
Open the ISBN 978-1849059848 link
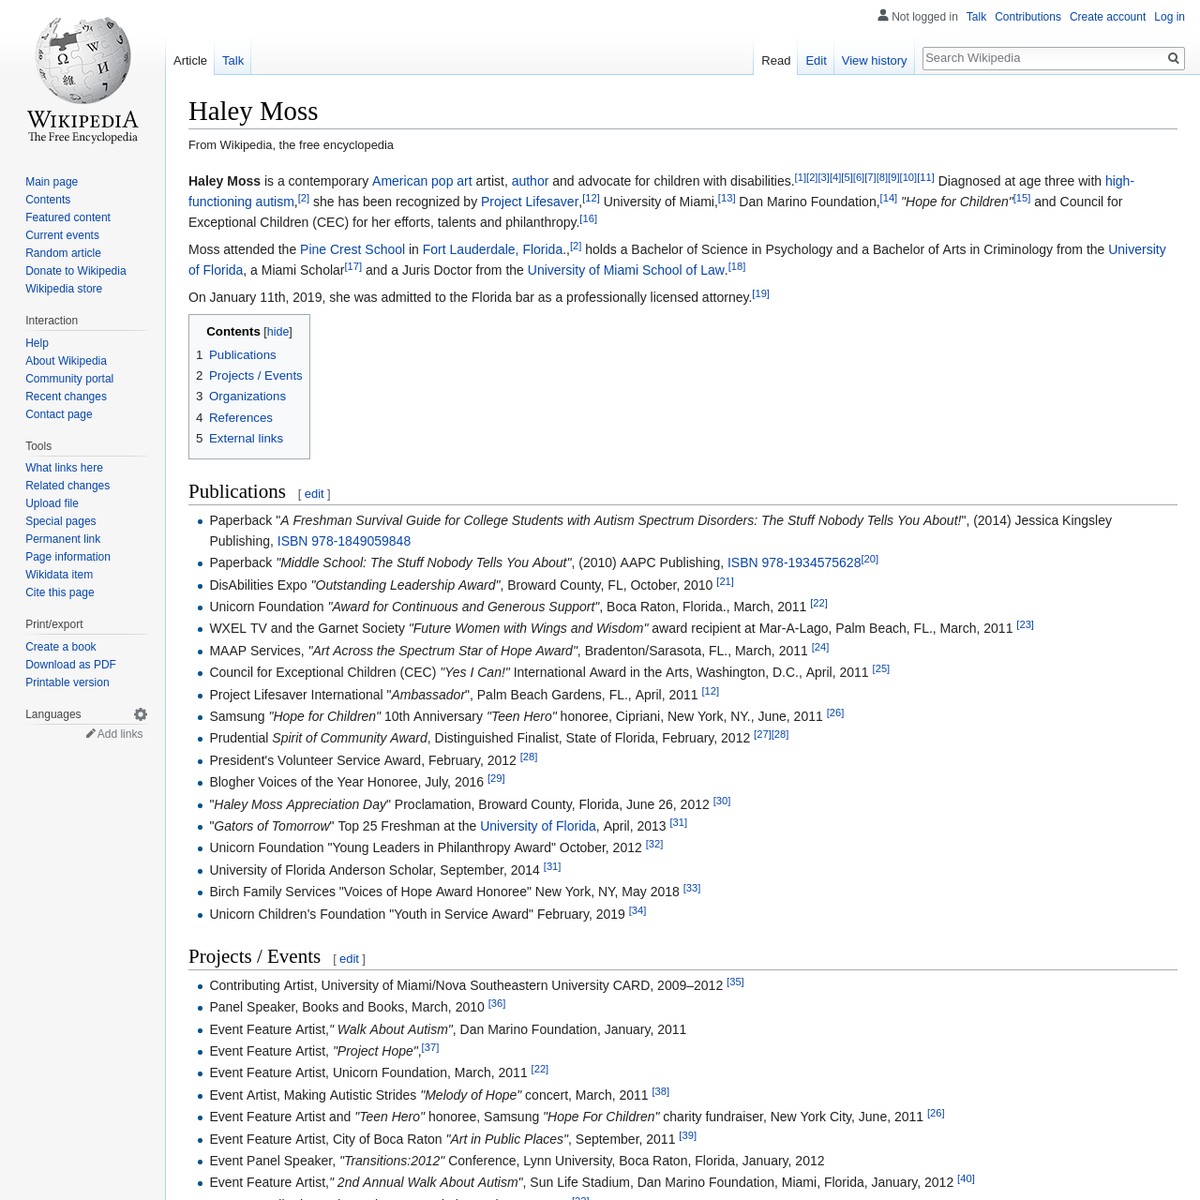tap(343, 540)
